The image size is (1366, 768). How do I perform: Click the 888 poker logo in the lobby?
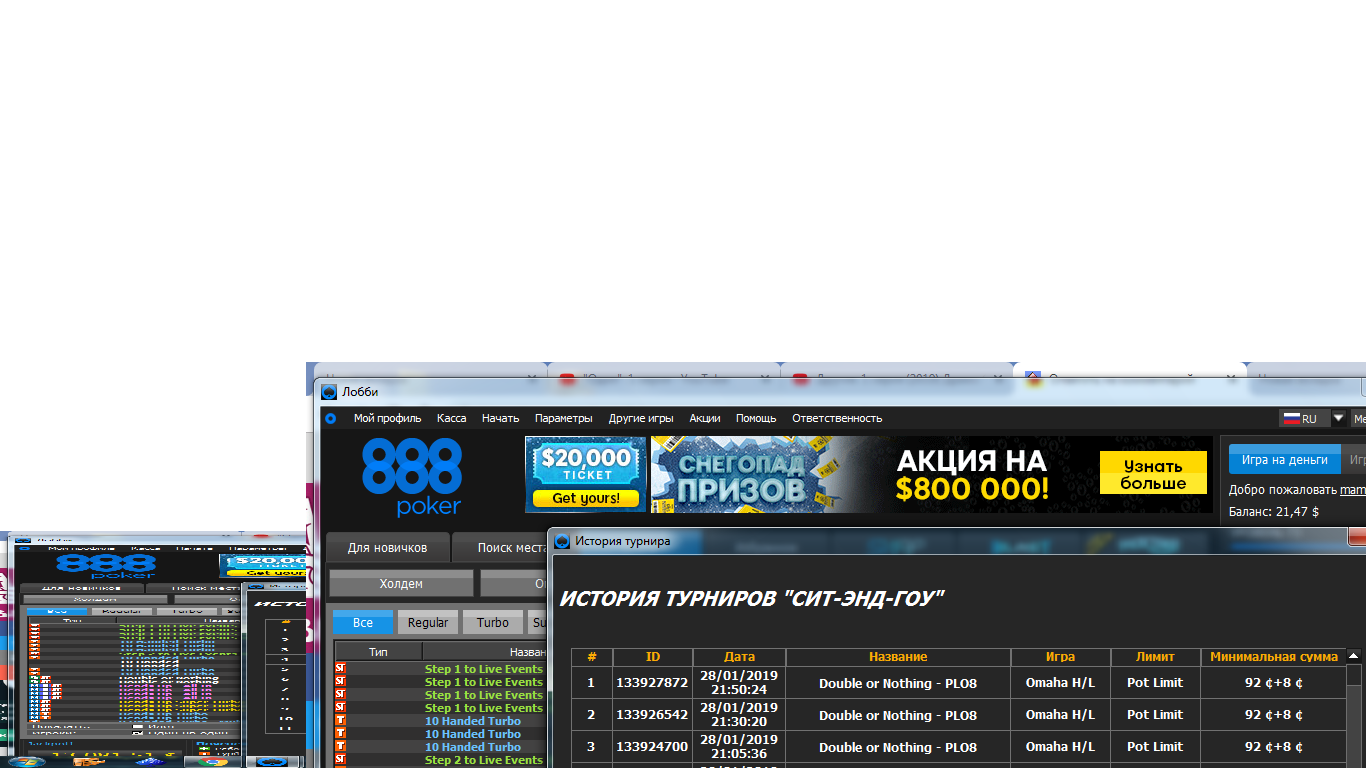(x=412, y=476)
